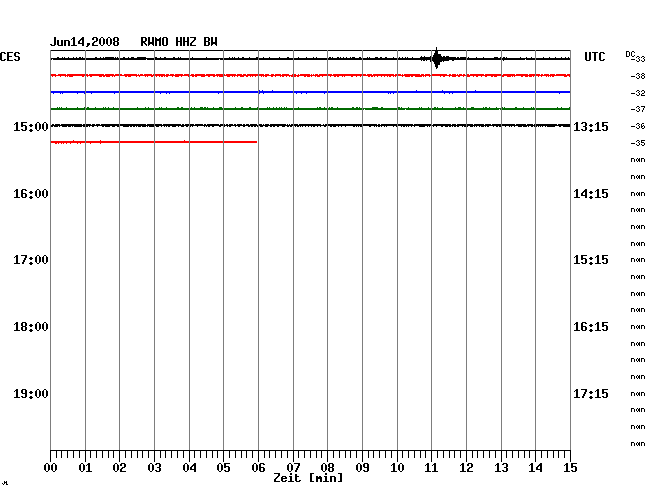This screenshot has width=650, height=494.
Task: Click the 14 minute axis tick label
Action: (x=535, y=467)
